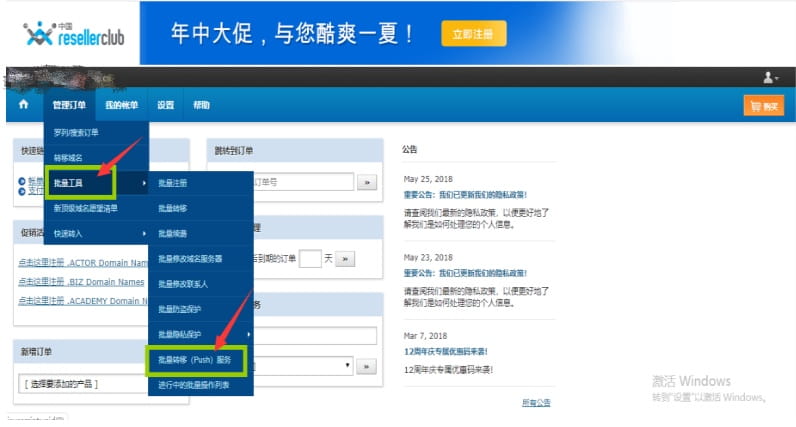
Task: Click the 立即注册 banner button
Action: pyautogui.click(x=473, y=34)
